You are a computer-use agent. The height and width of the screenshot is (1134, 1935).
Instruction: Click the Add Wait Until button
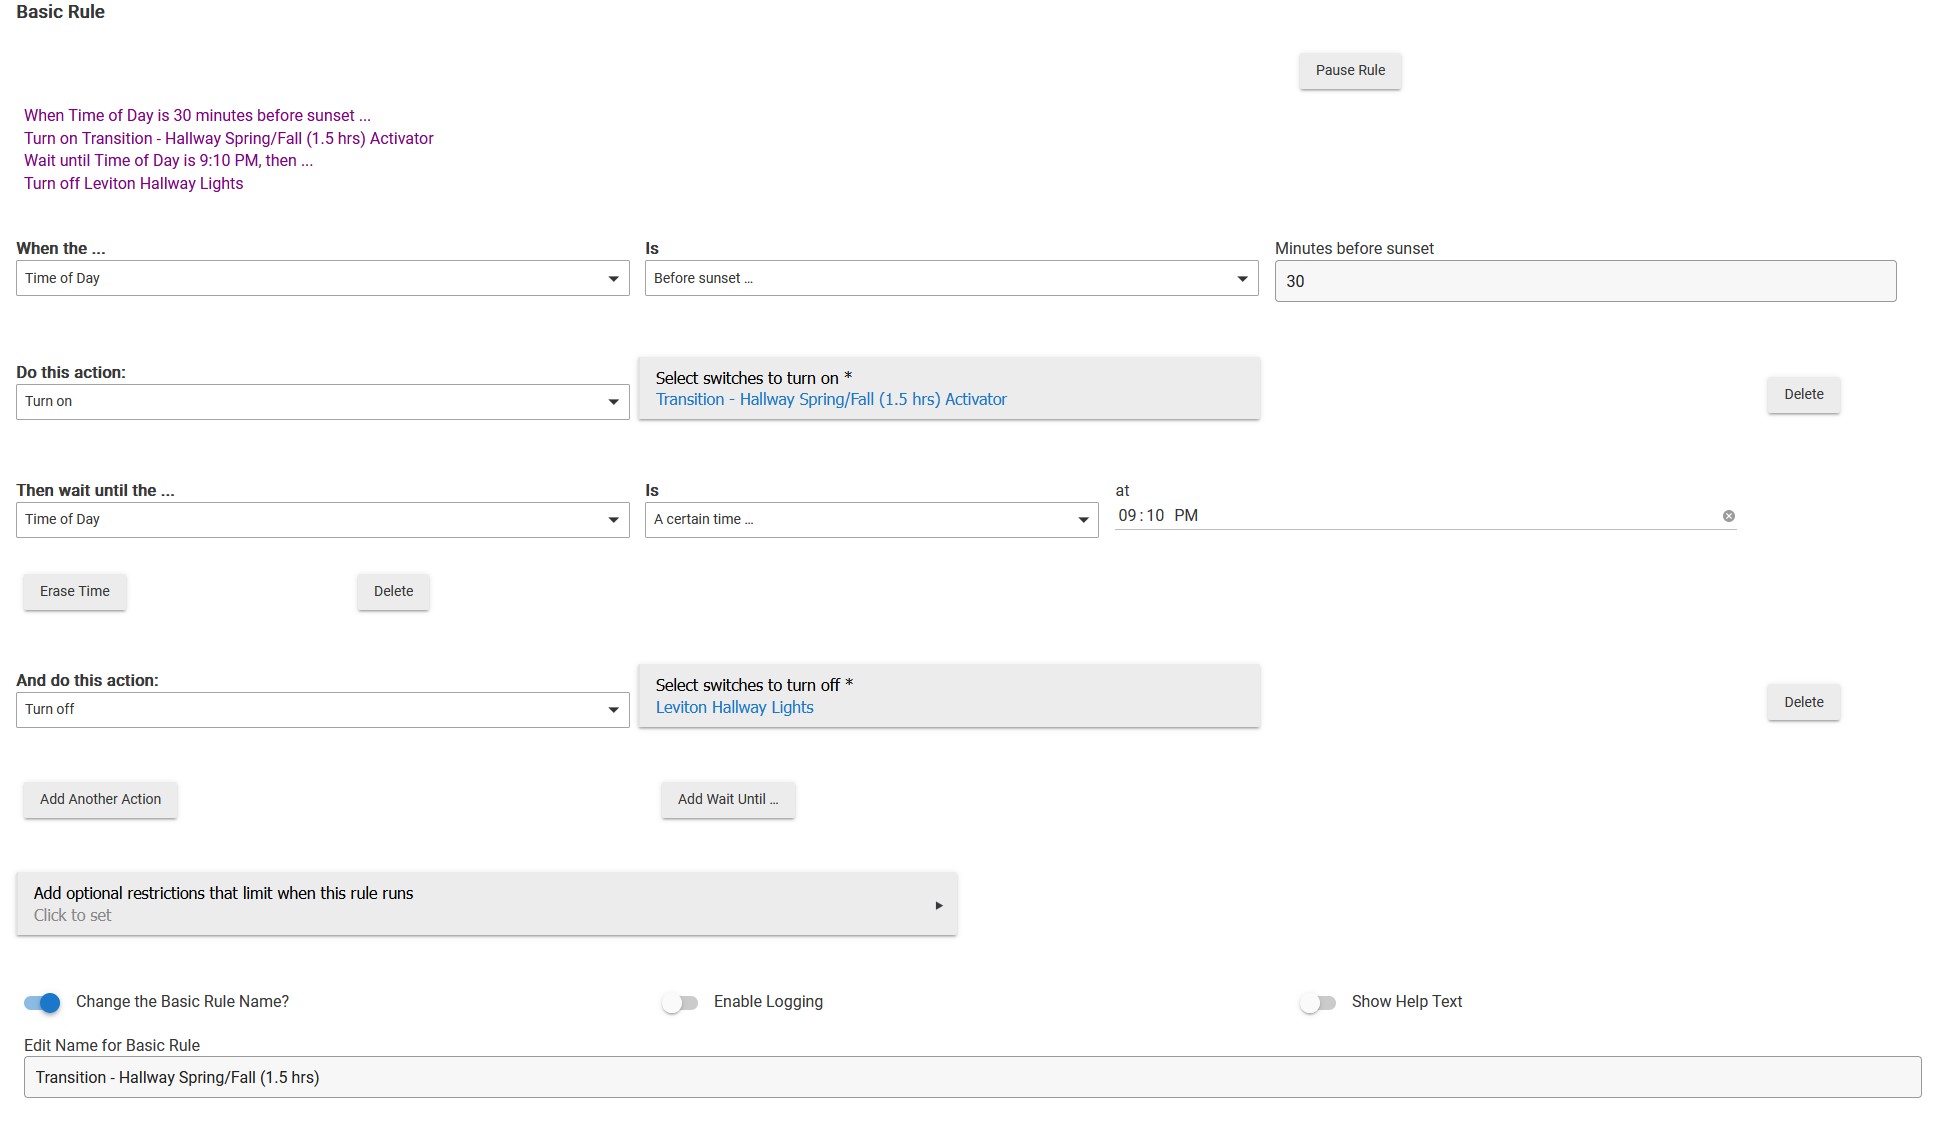pos(728,800)
